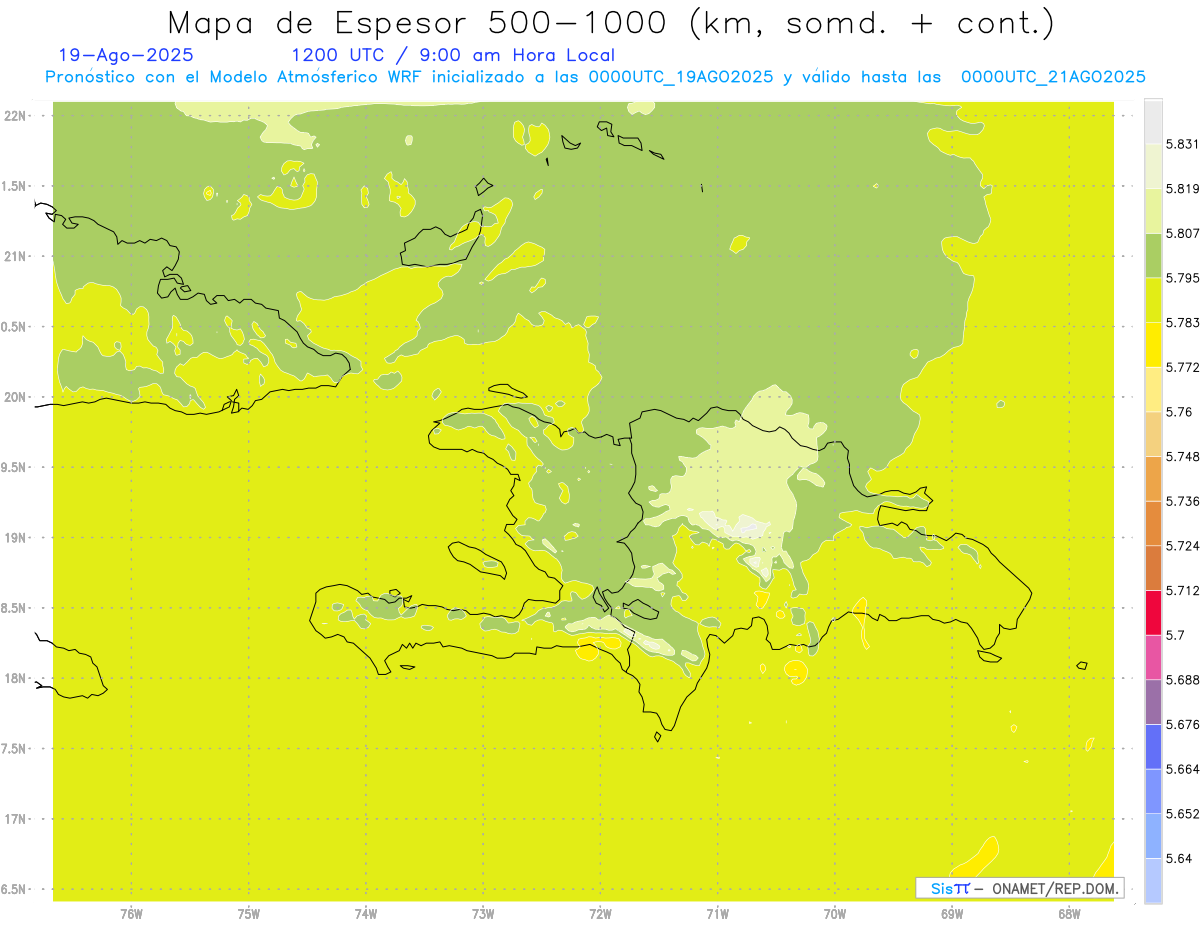Screen dimensions: 1200x927
Task: Click the longitude label 72W
Action: 600,914
